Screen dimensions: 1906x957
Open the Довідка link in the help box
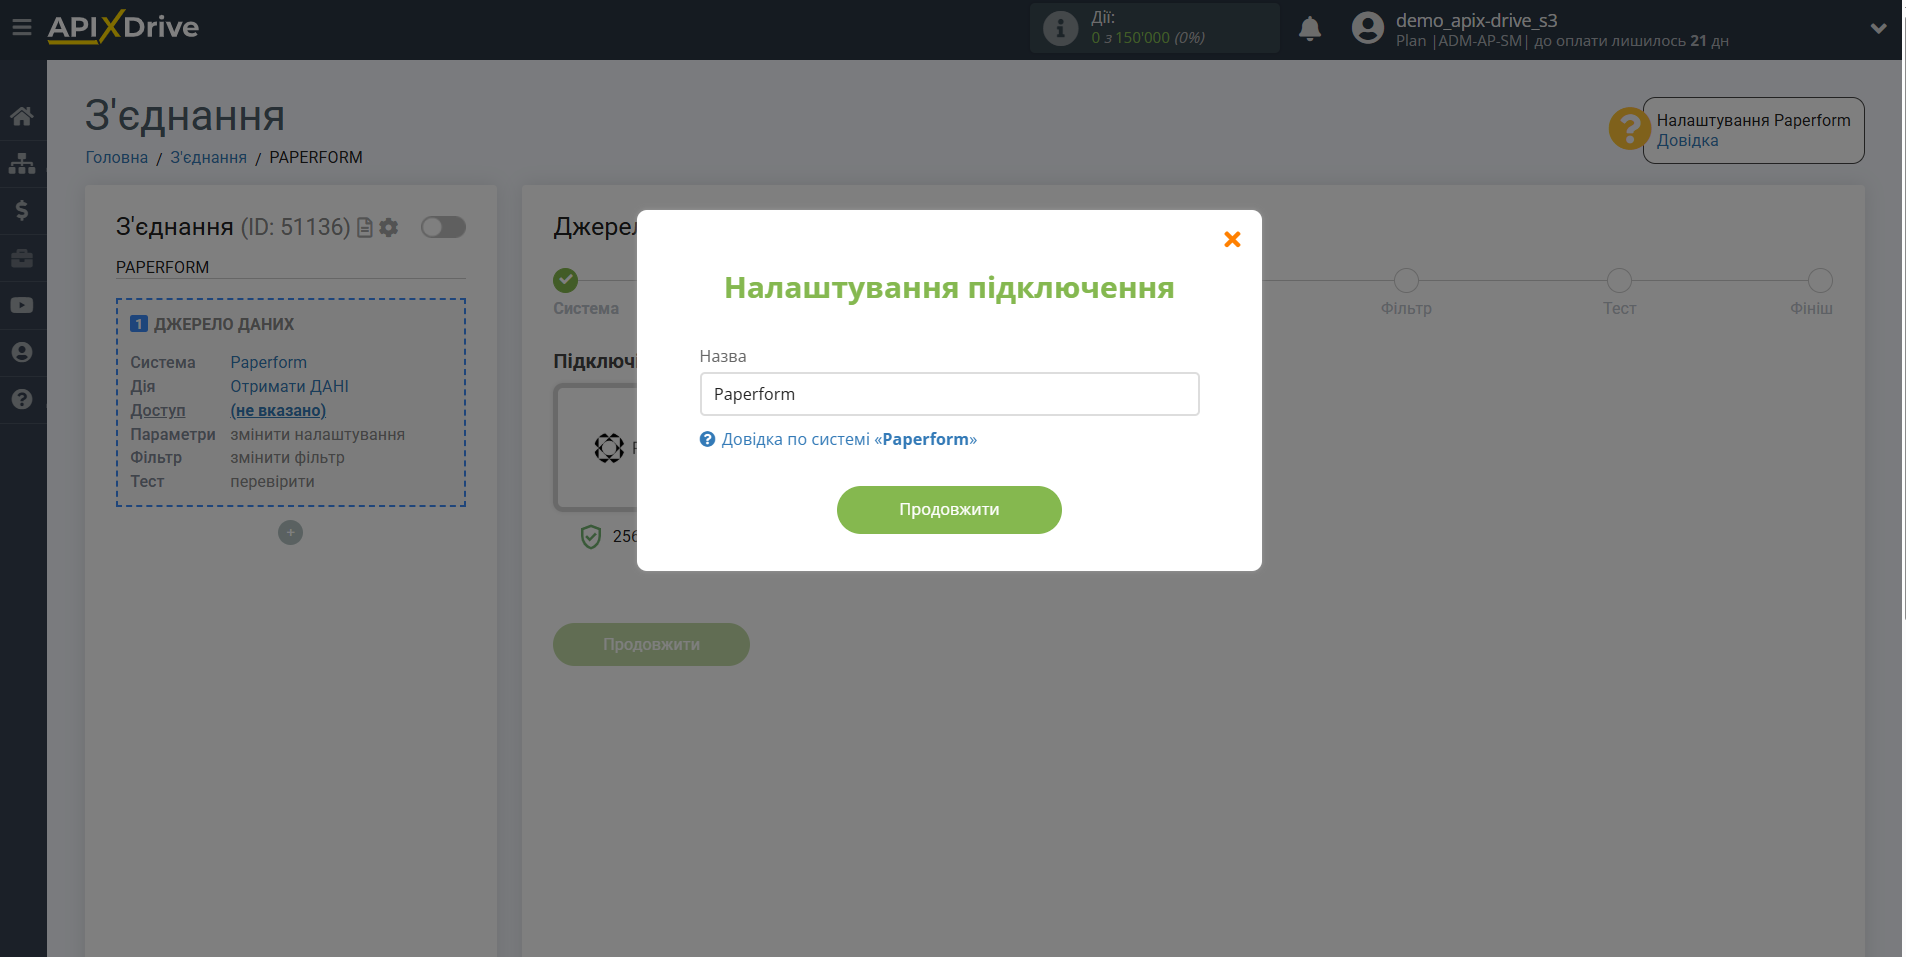coord(1687,141)
